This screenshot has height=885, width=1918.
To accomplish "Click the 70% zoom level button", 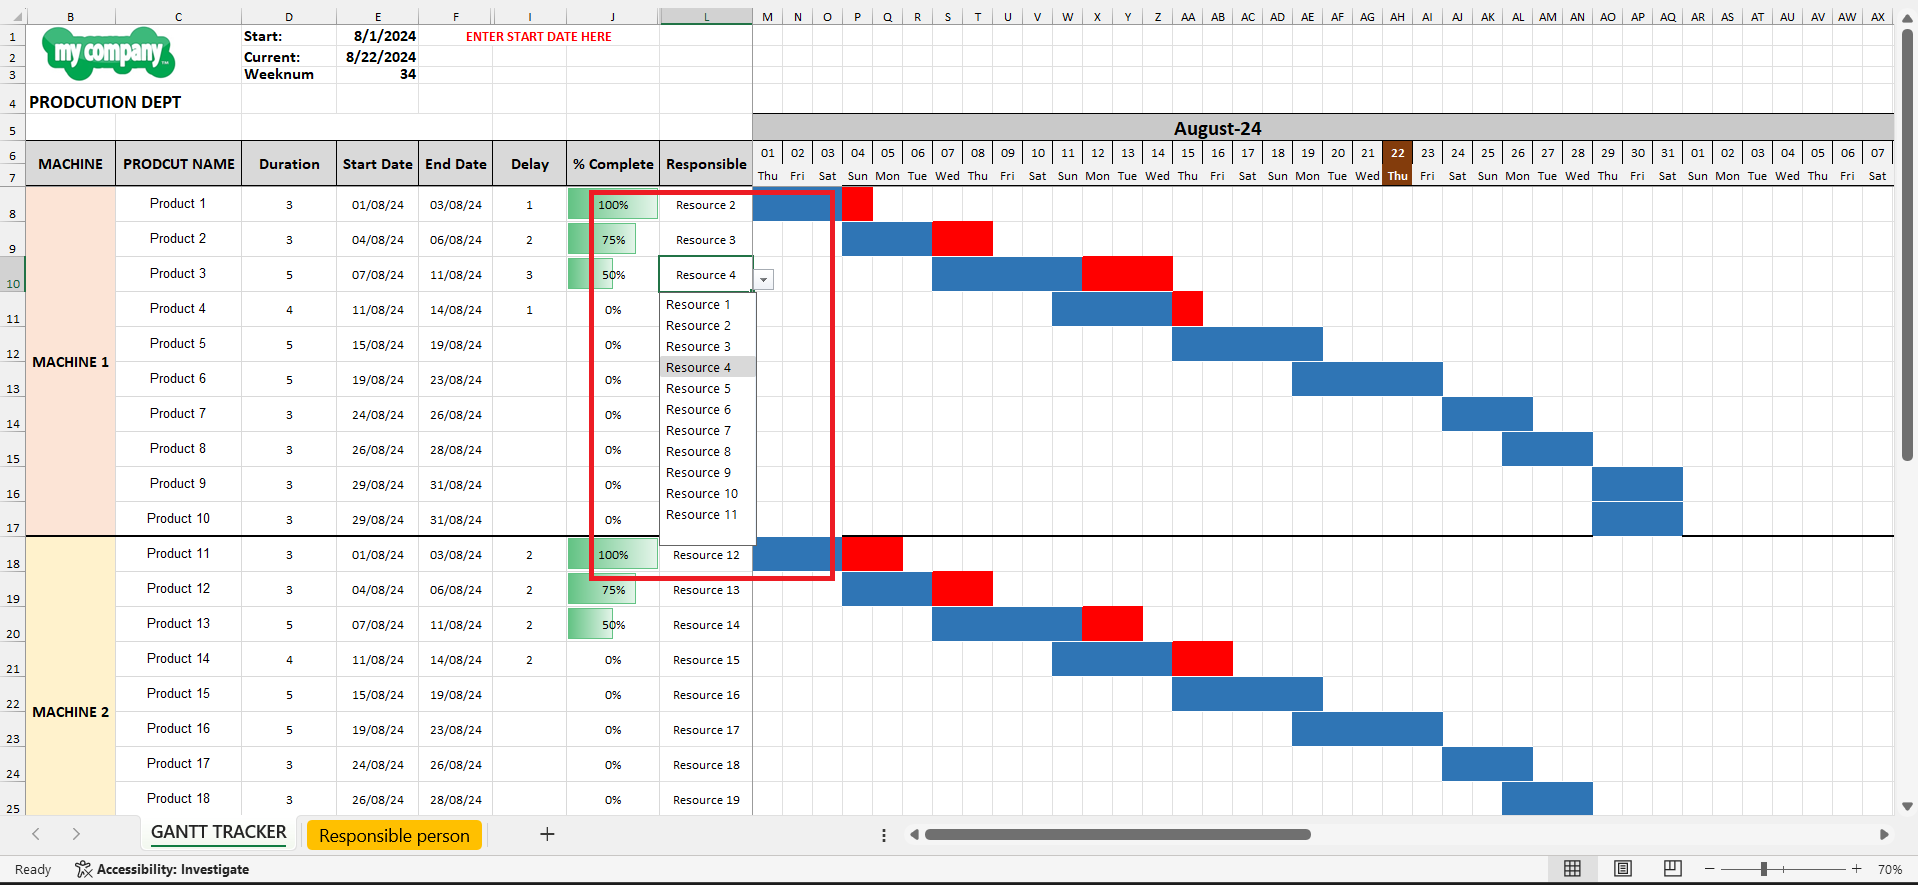I will click(x=1889, y=869).
